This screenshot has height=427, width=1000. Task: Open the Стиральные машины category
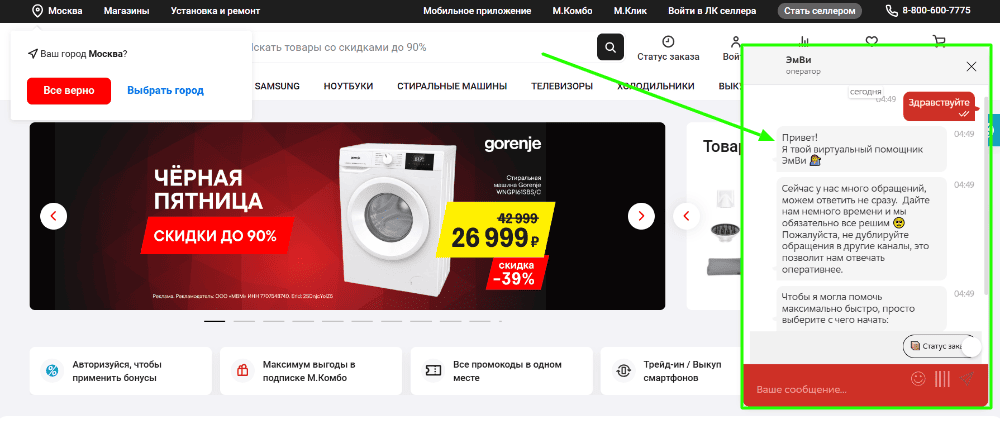[452, 86]
